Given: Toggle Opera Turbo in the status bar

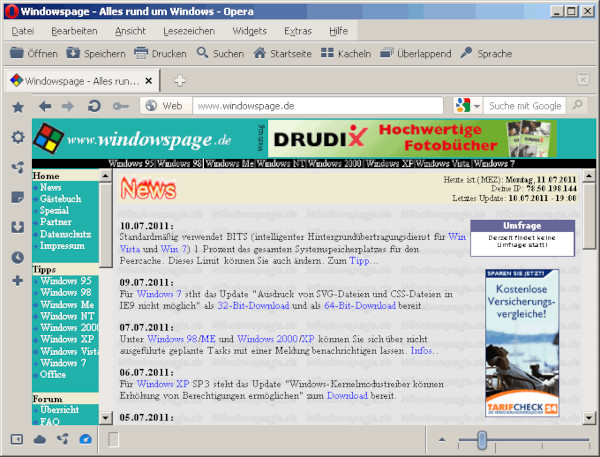Looking at the screenshot, I should point(85,439).
